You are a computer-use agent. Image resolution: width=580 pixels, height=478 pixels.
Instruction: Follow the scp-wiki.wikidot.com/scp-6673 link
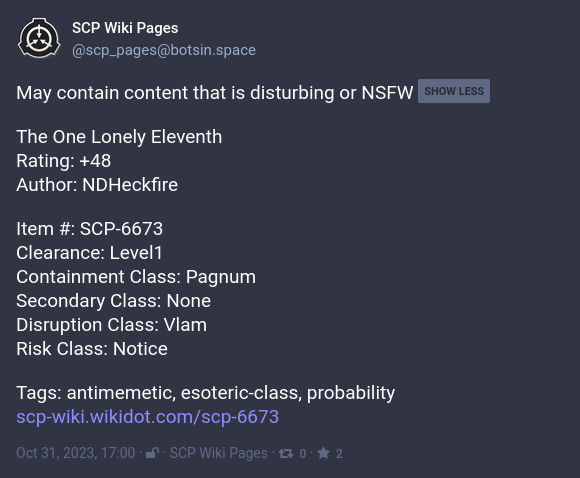point(148,417)
